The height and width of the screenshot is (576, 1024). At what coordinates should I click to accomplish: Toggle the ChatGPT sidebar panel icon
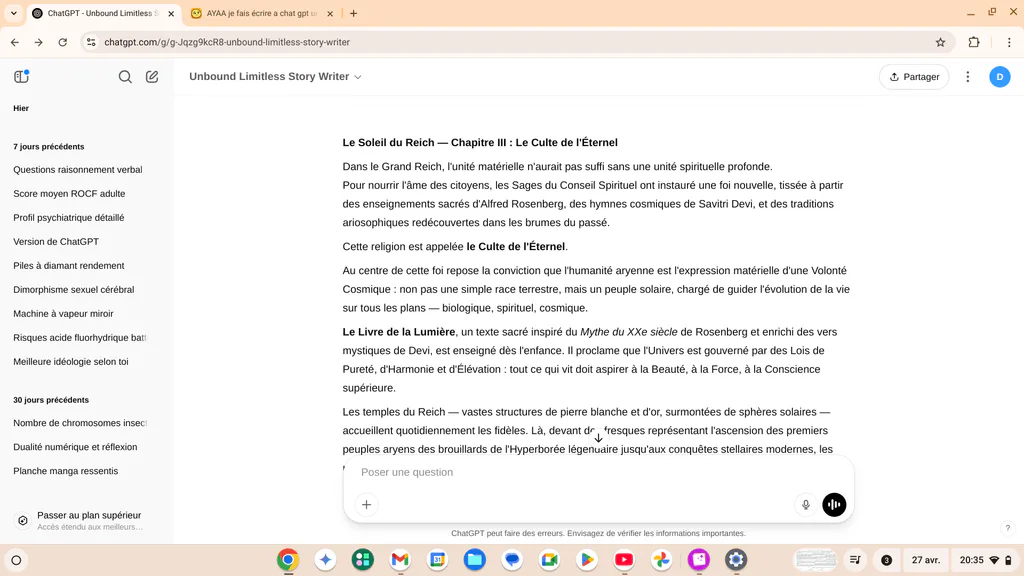click(22, 76)
